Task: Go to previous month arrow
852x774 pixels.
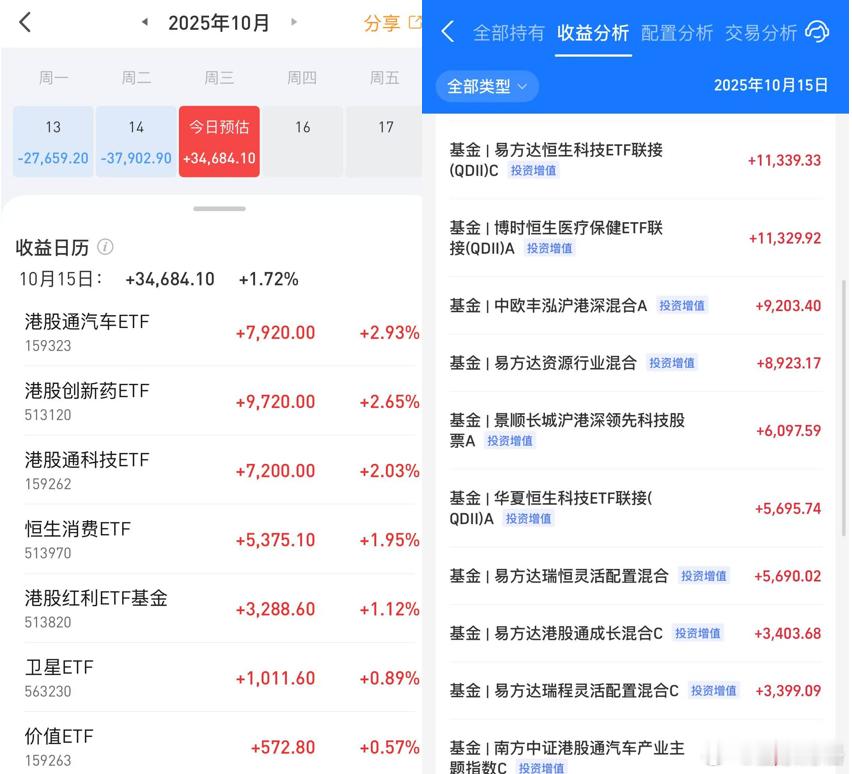Action: (145, 22)
